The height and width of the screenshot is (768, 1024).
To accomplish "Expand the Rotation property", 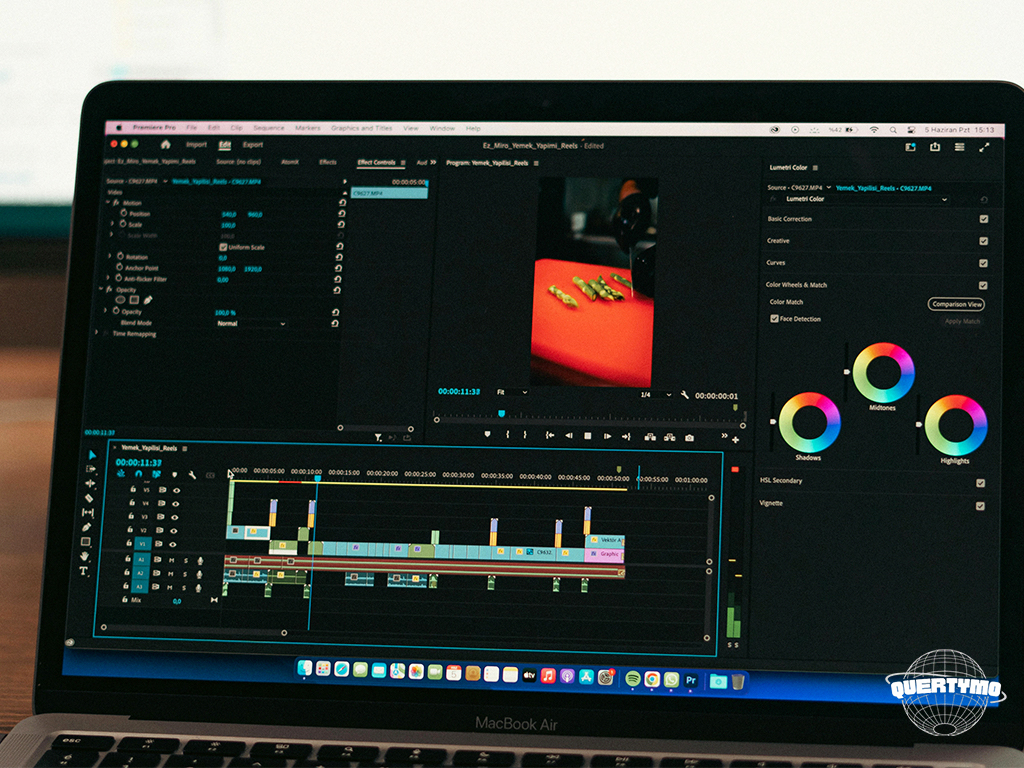I will point(110,257).
